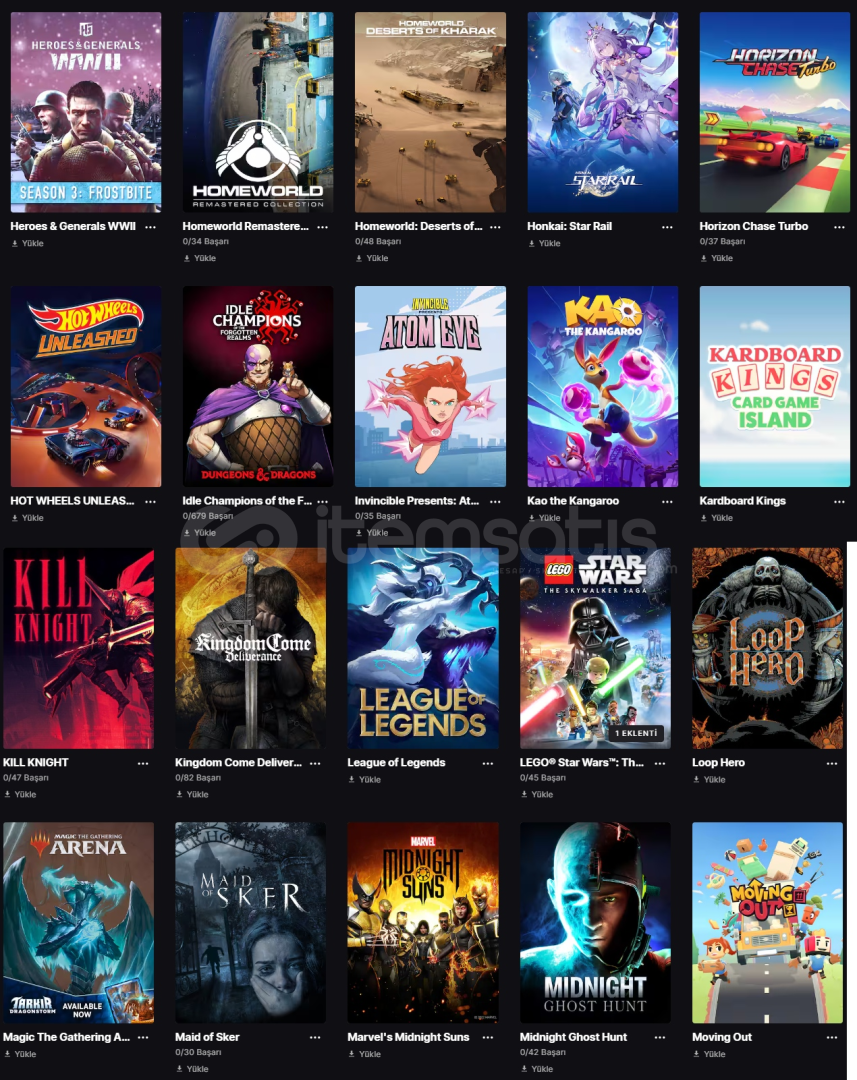Open three-dot menu for League of Legends

point(488,763)
